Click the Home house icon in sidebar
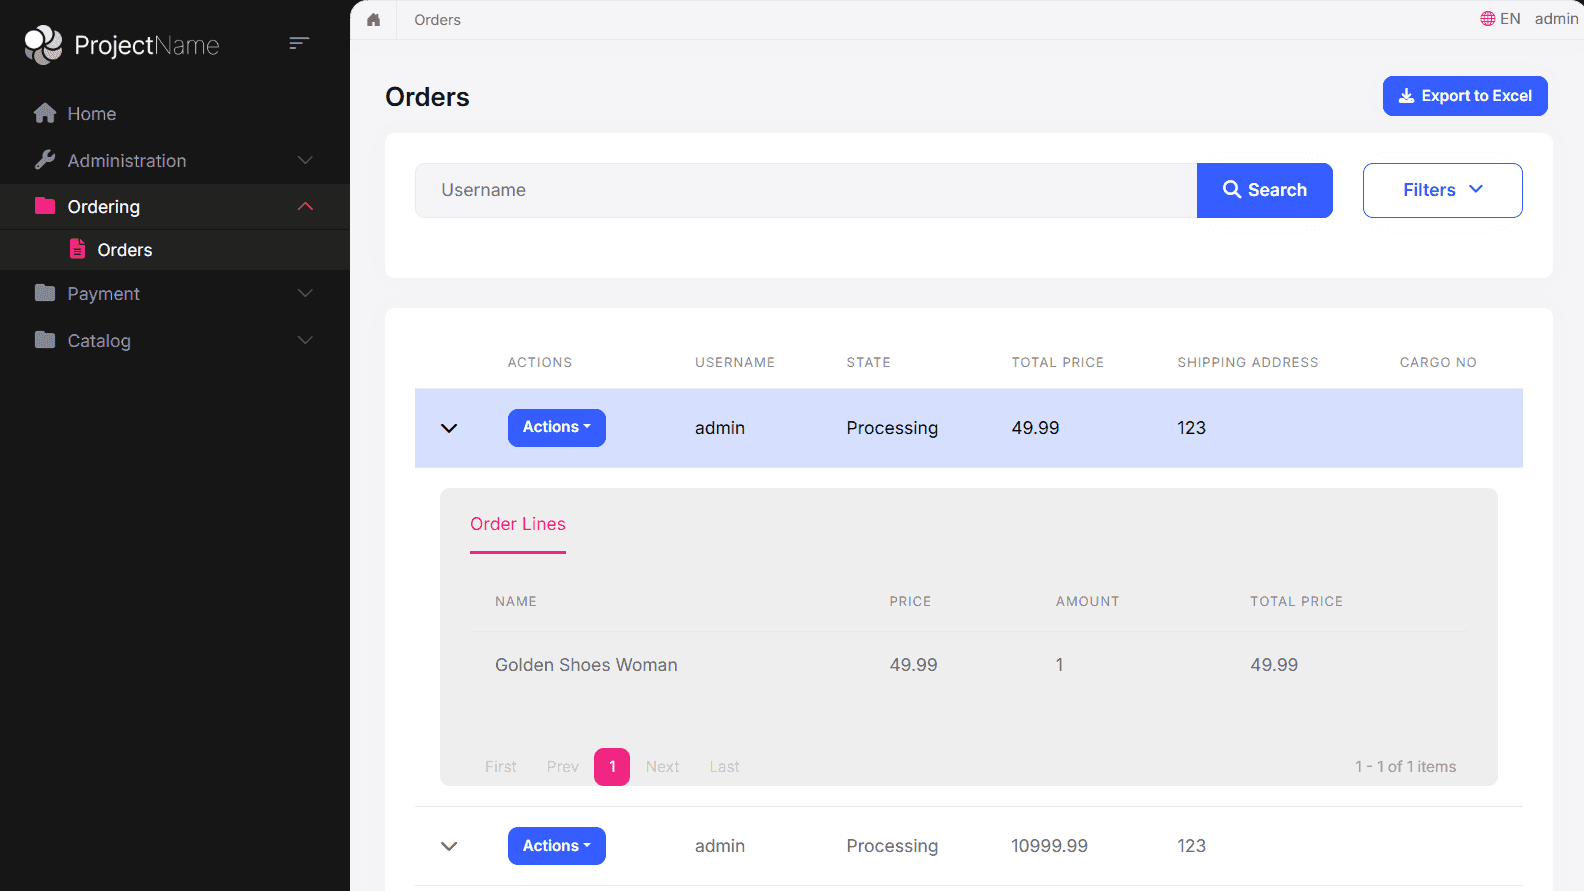The width and height of the screenshot is (1584, 891). pyautogui.click(x=45, y=113)
